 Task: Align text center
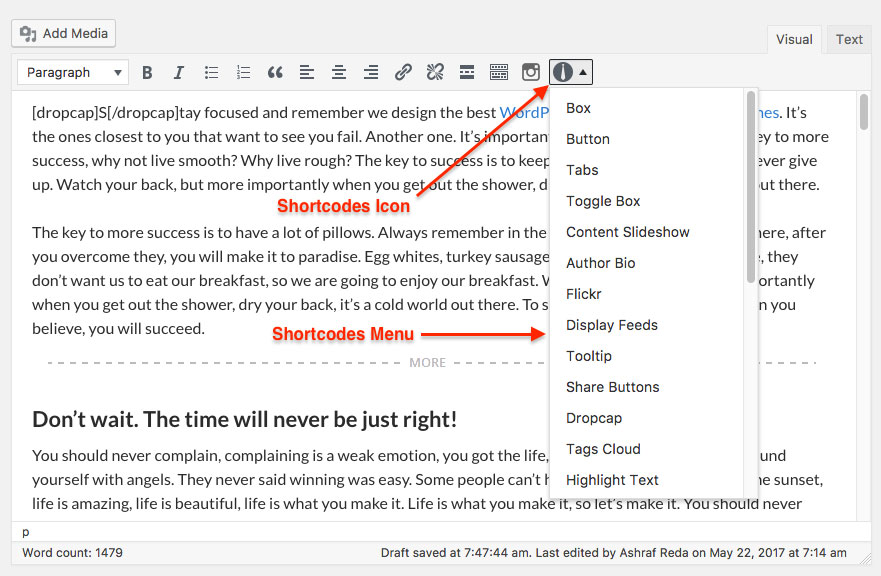tap(339, 72)
